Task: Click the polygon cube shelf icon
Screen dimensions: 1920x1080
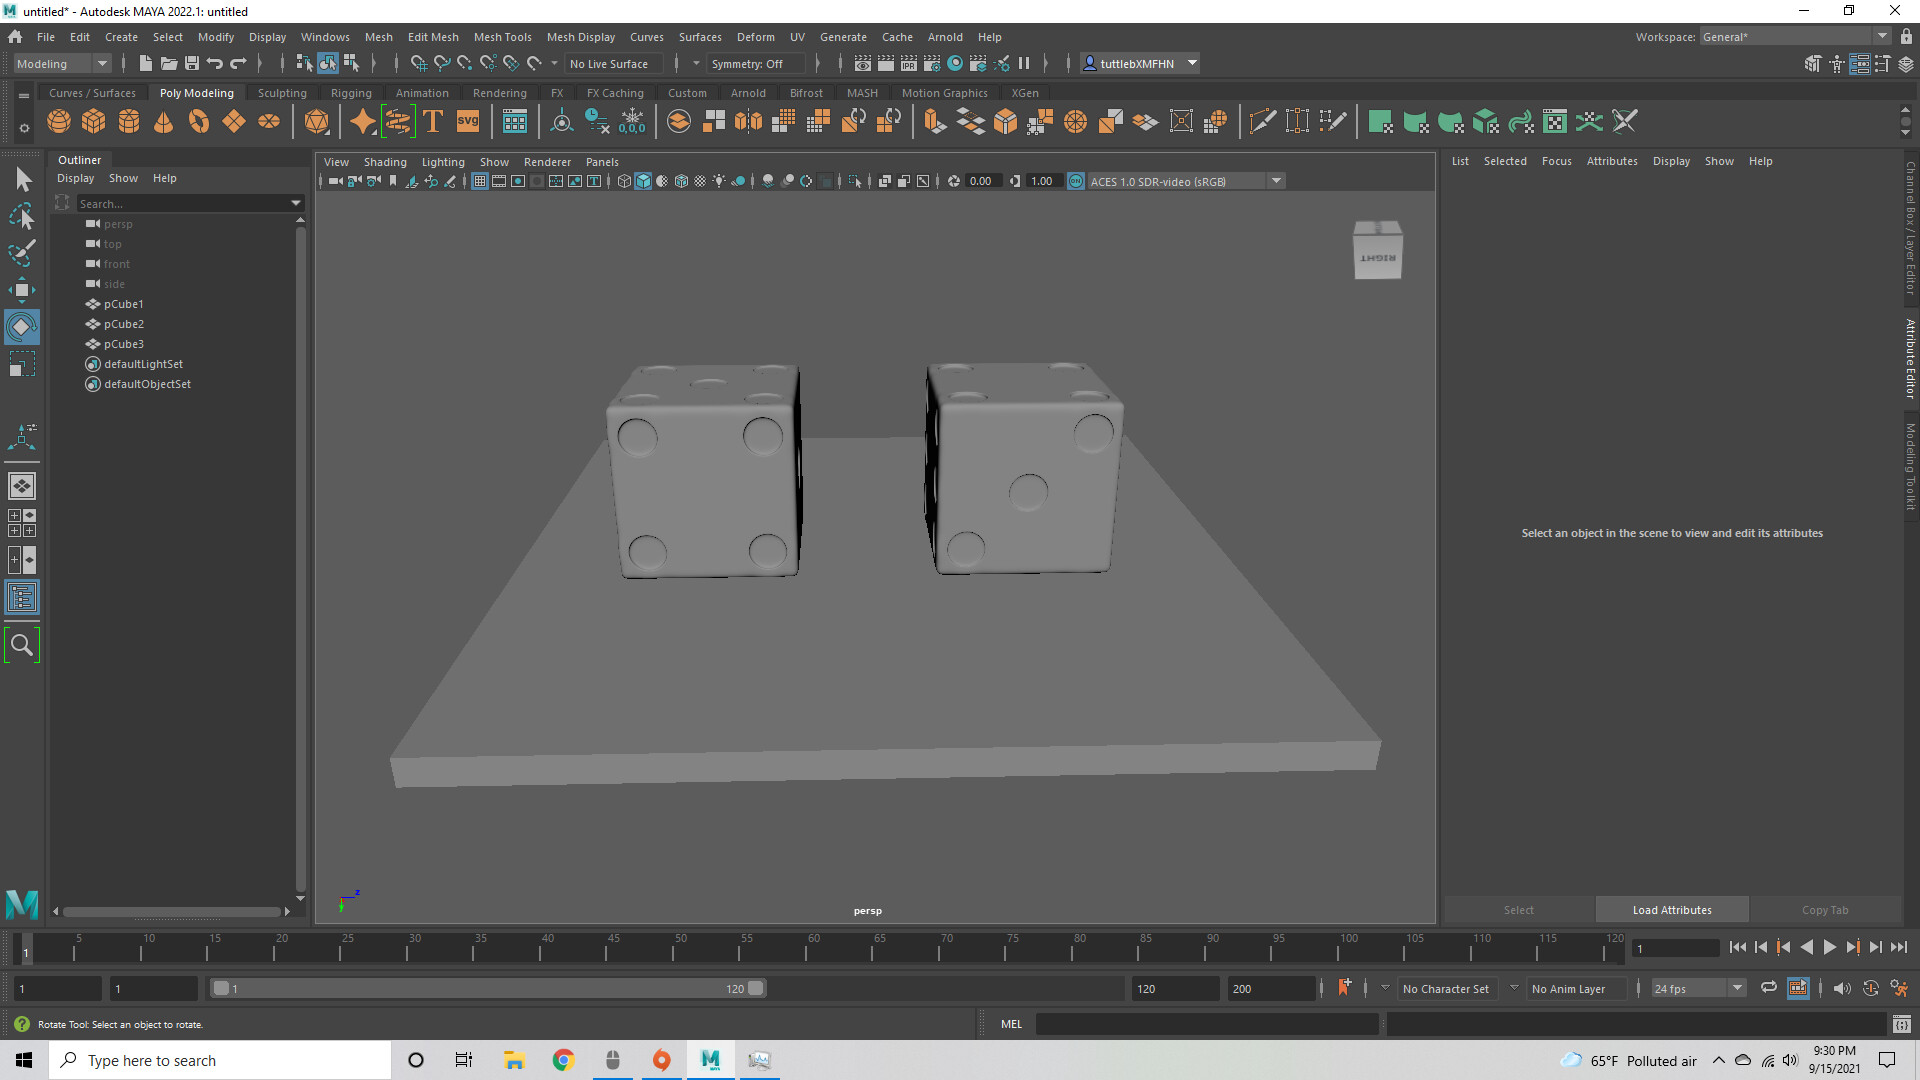Action: tap(94, 122)
